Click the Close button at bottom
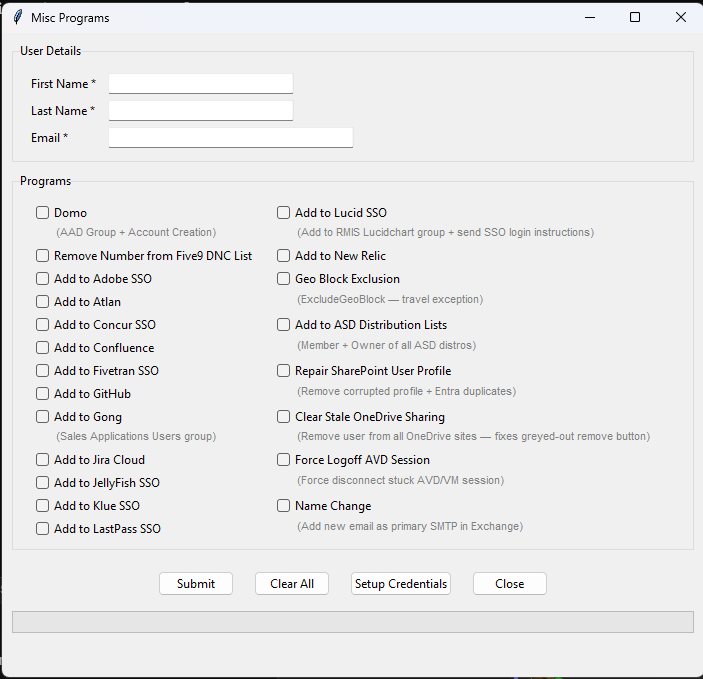The width and height of the screenshot is (703, 679). [x=510, y=583]
